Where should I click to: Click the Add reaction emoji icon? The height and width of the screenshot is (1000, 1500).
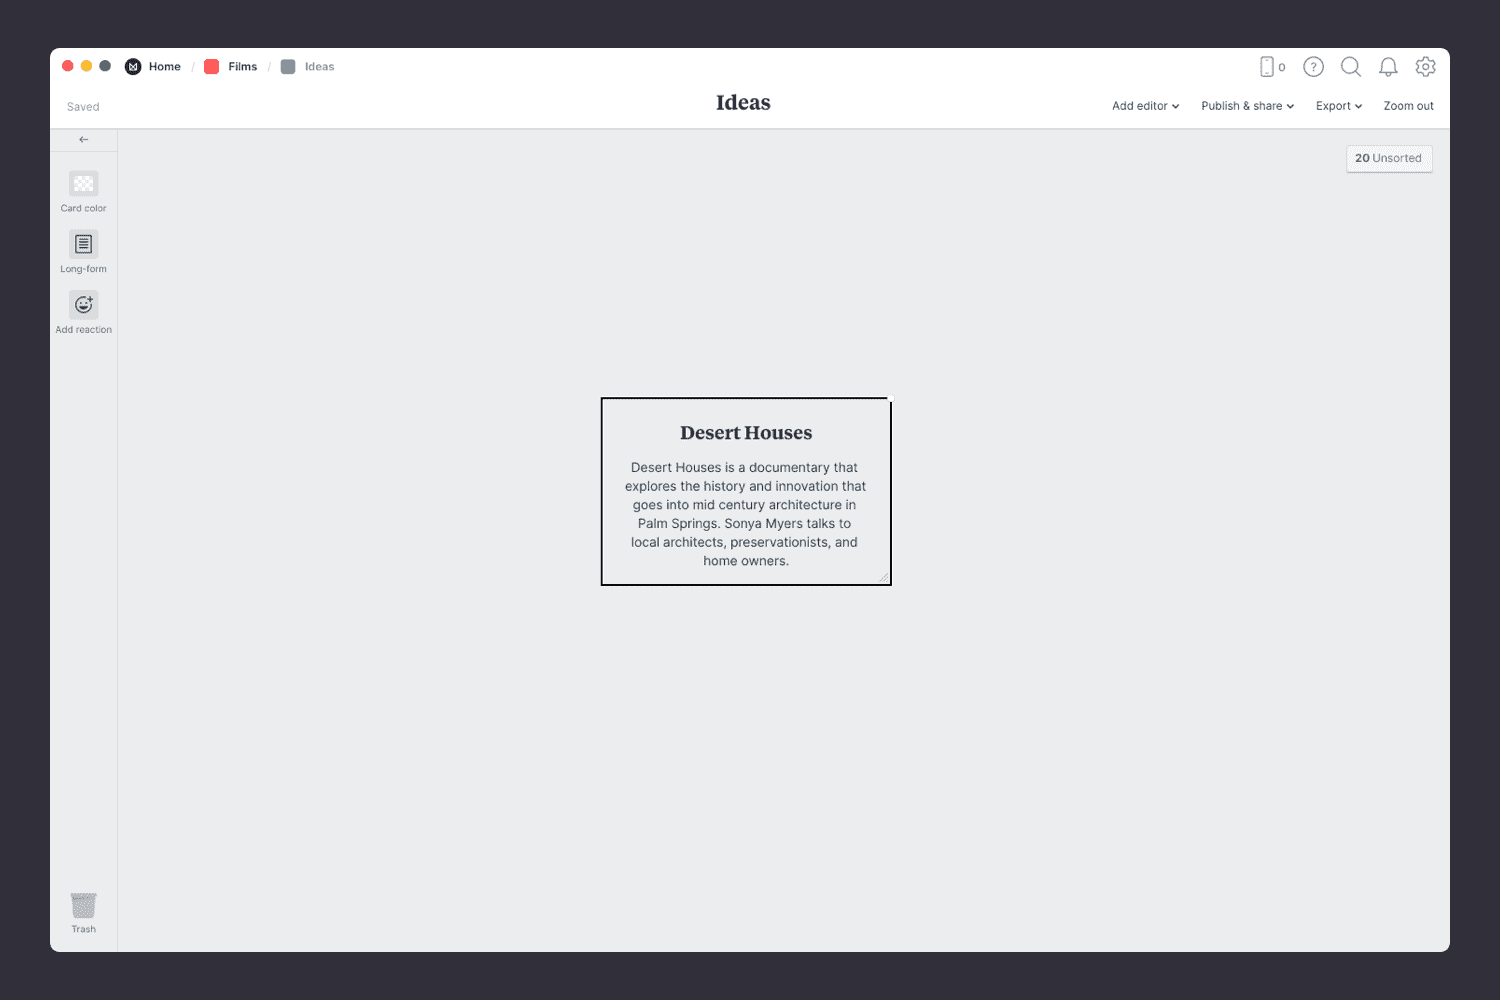(83, 305)
